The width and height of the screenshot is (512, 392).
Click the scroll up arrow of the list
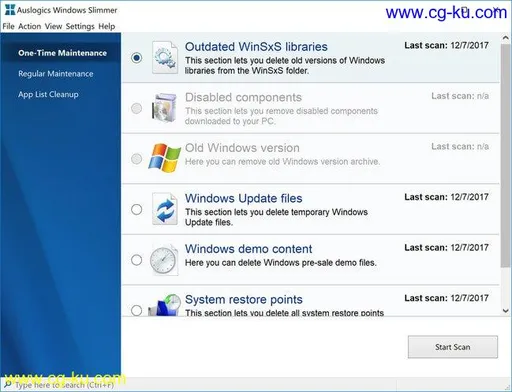click(505, 38)
